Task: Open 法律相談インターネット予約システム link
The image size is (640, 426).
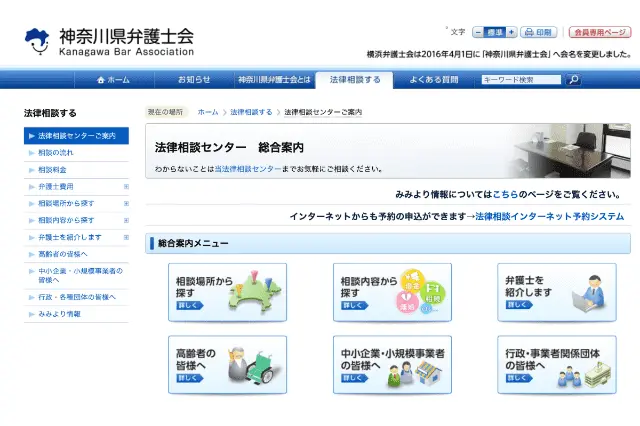Action: point(549,216)
